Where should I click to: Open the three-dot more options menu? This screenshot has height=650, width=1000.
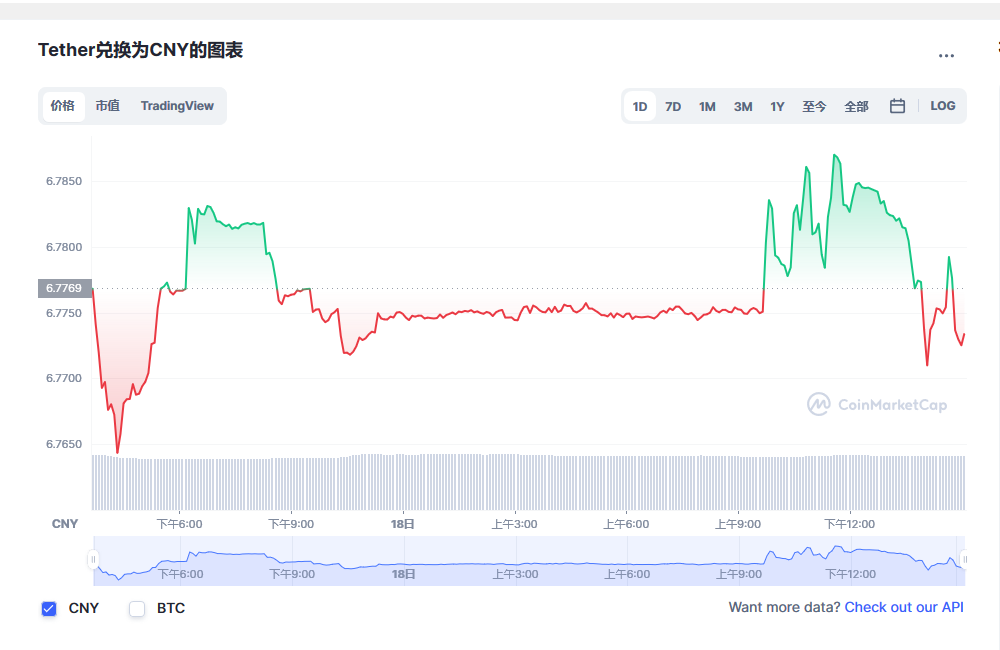pos(946,55)
